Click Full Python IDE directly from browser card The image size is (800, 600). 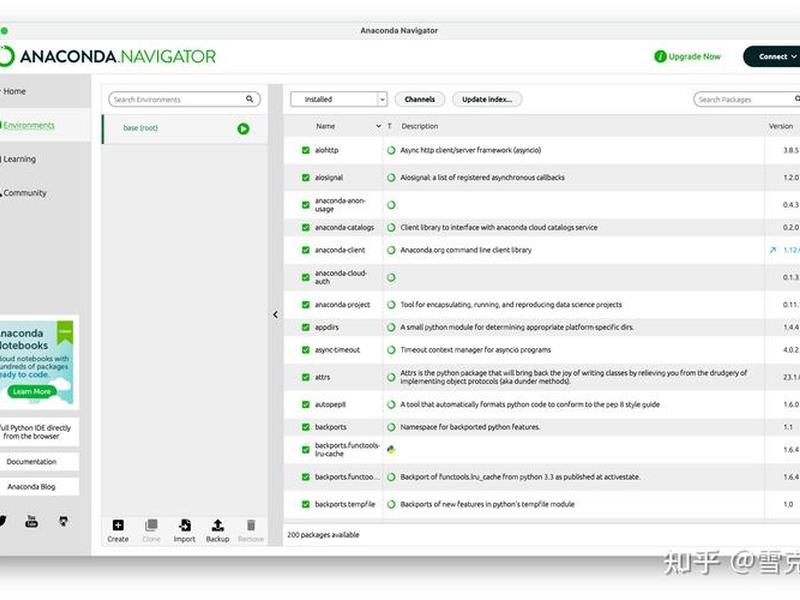click(39, 432)
